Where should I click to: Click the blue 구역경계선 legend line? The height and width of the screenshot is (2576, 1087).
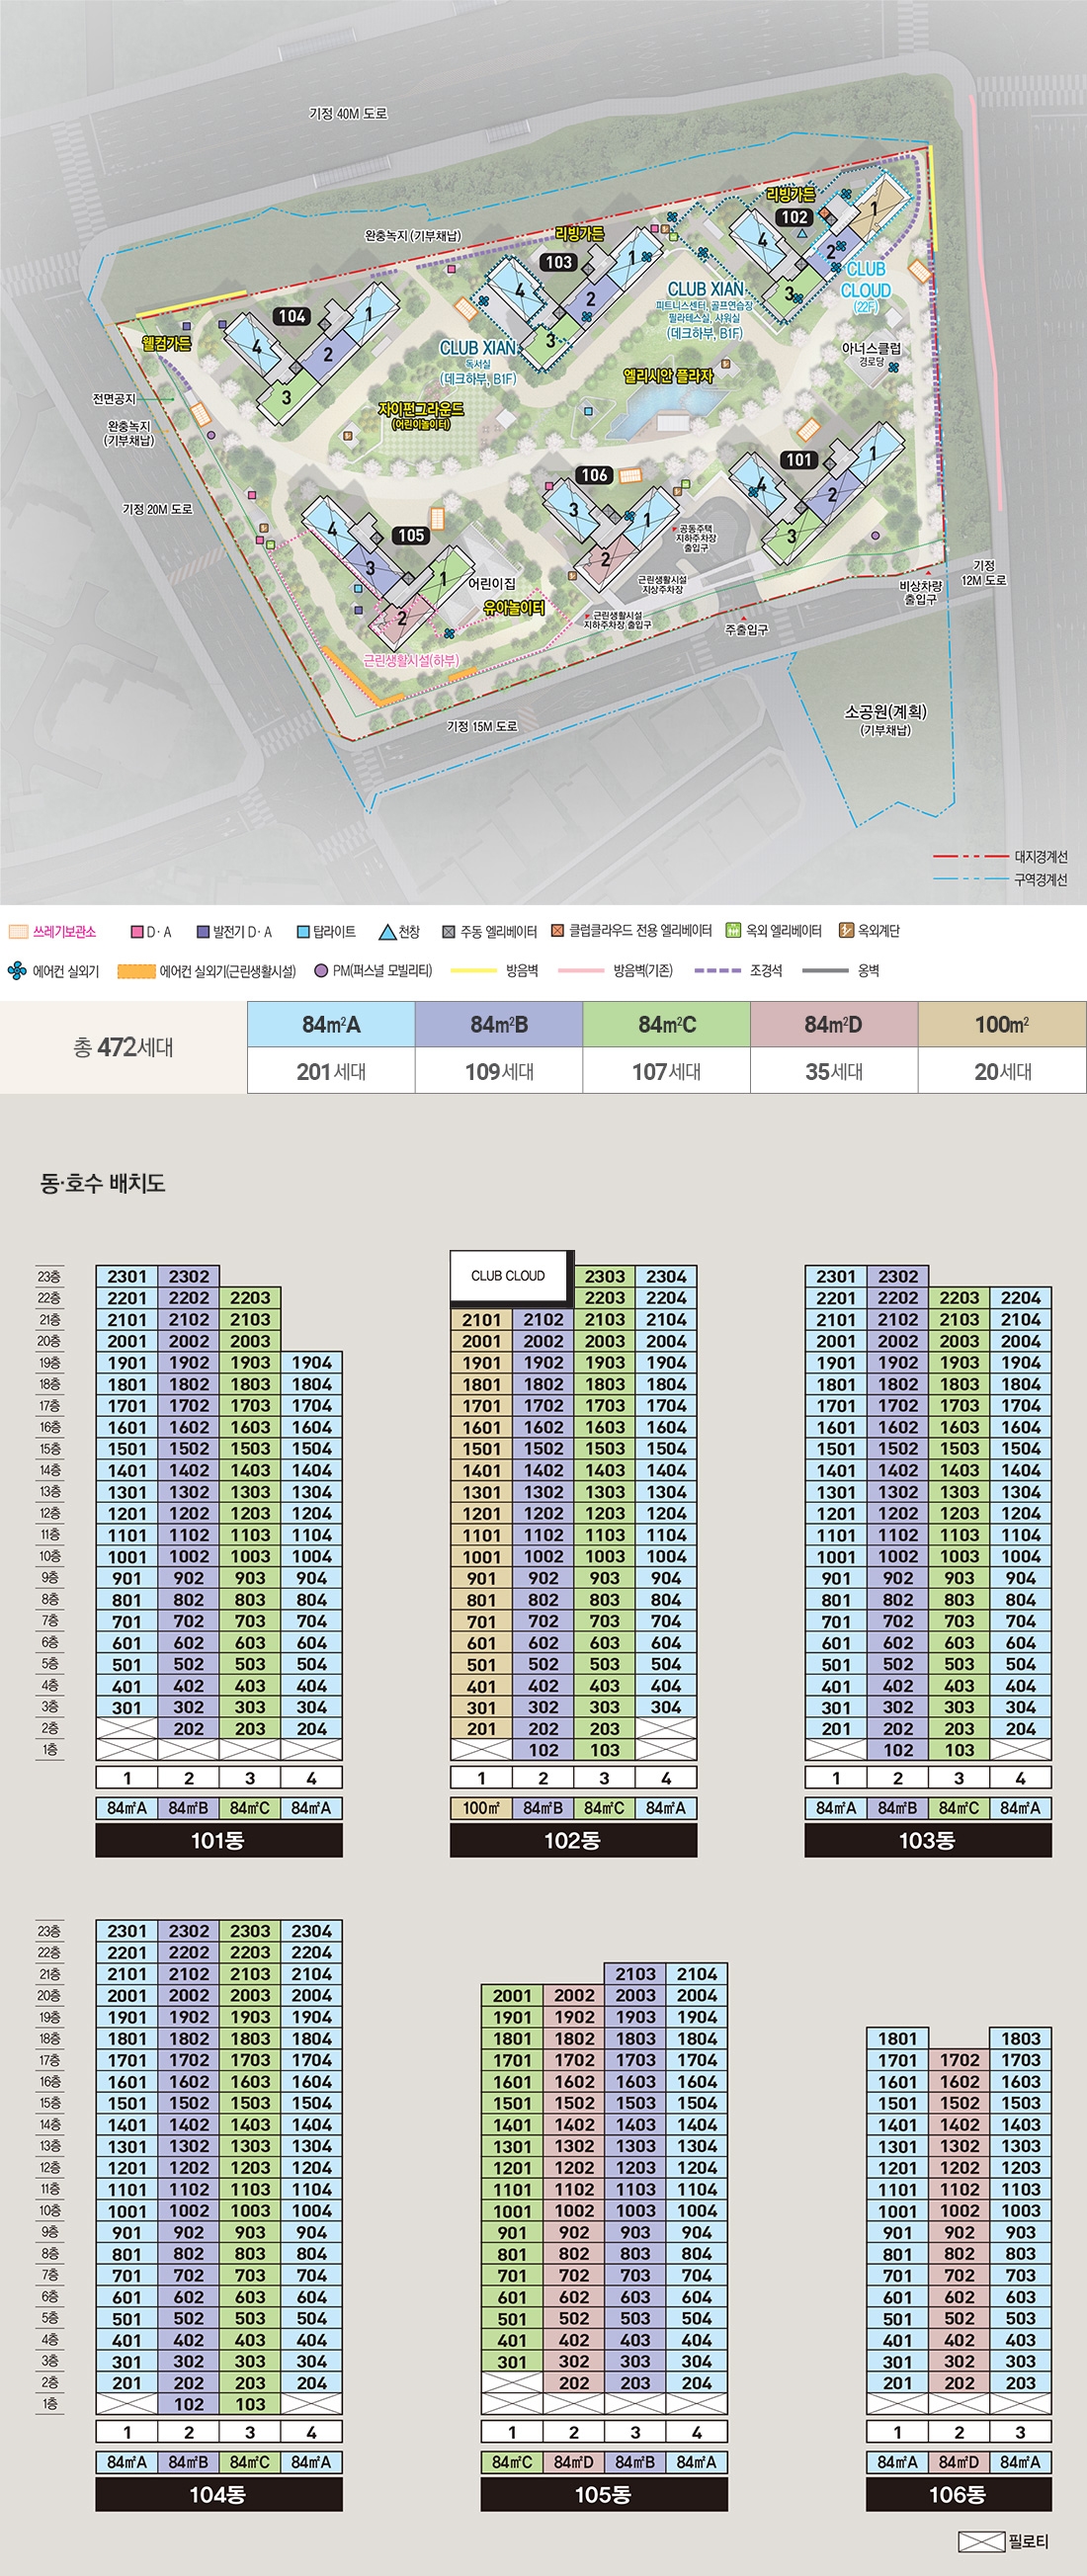(x=970, y=880)
